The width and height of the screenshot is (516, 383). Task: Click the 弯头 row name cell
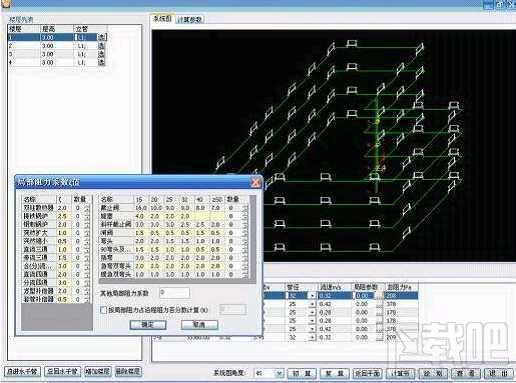click(x=116, y=241)
